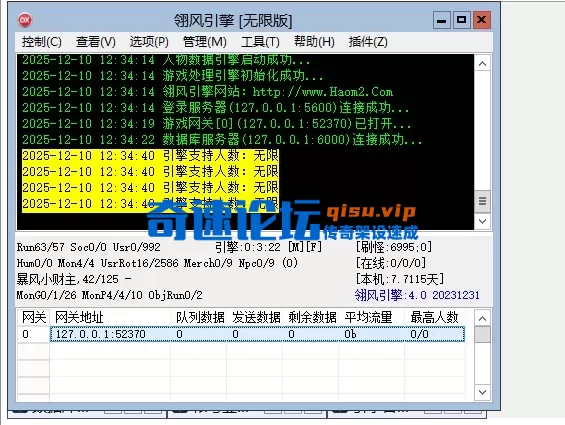Open the 帮助(H) menu
This screenshot has height=425, width=565.
click(314, 42)
